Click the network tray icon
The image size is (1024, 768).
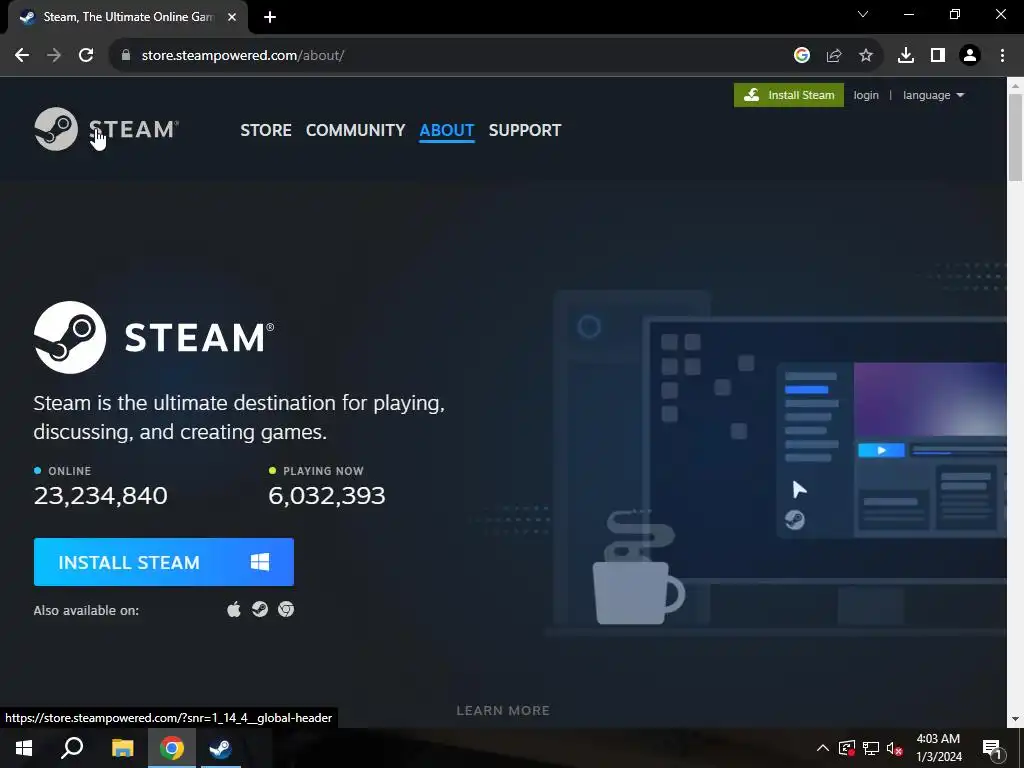pos(871,748)
